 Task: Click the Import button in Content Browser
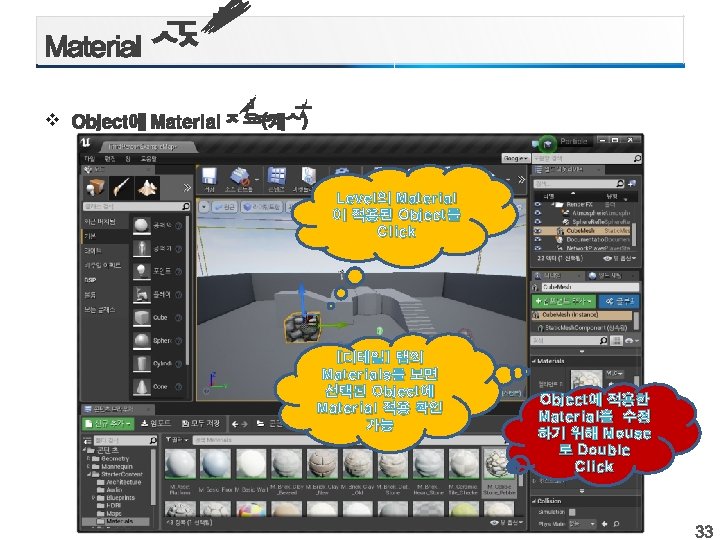click(156, 423)
